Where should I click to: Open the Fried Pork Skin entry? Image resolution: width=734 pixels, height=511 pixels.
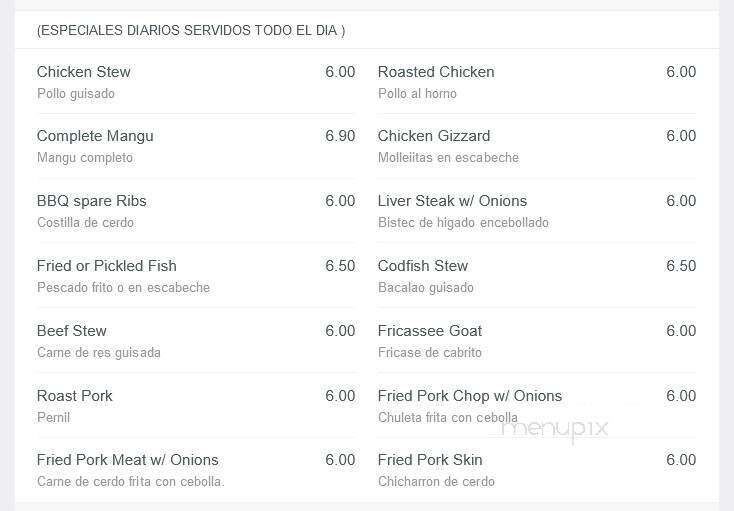pyautogui.click(x=430, y=460)
